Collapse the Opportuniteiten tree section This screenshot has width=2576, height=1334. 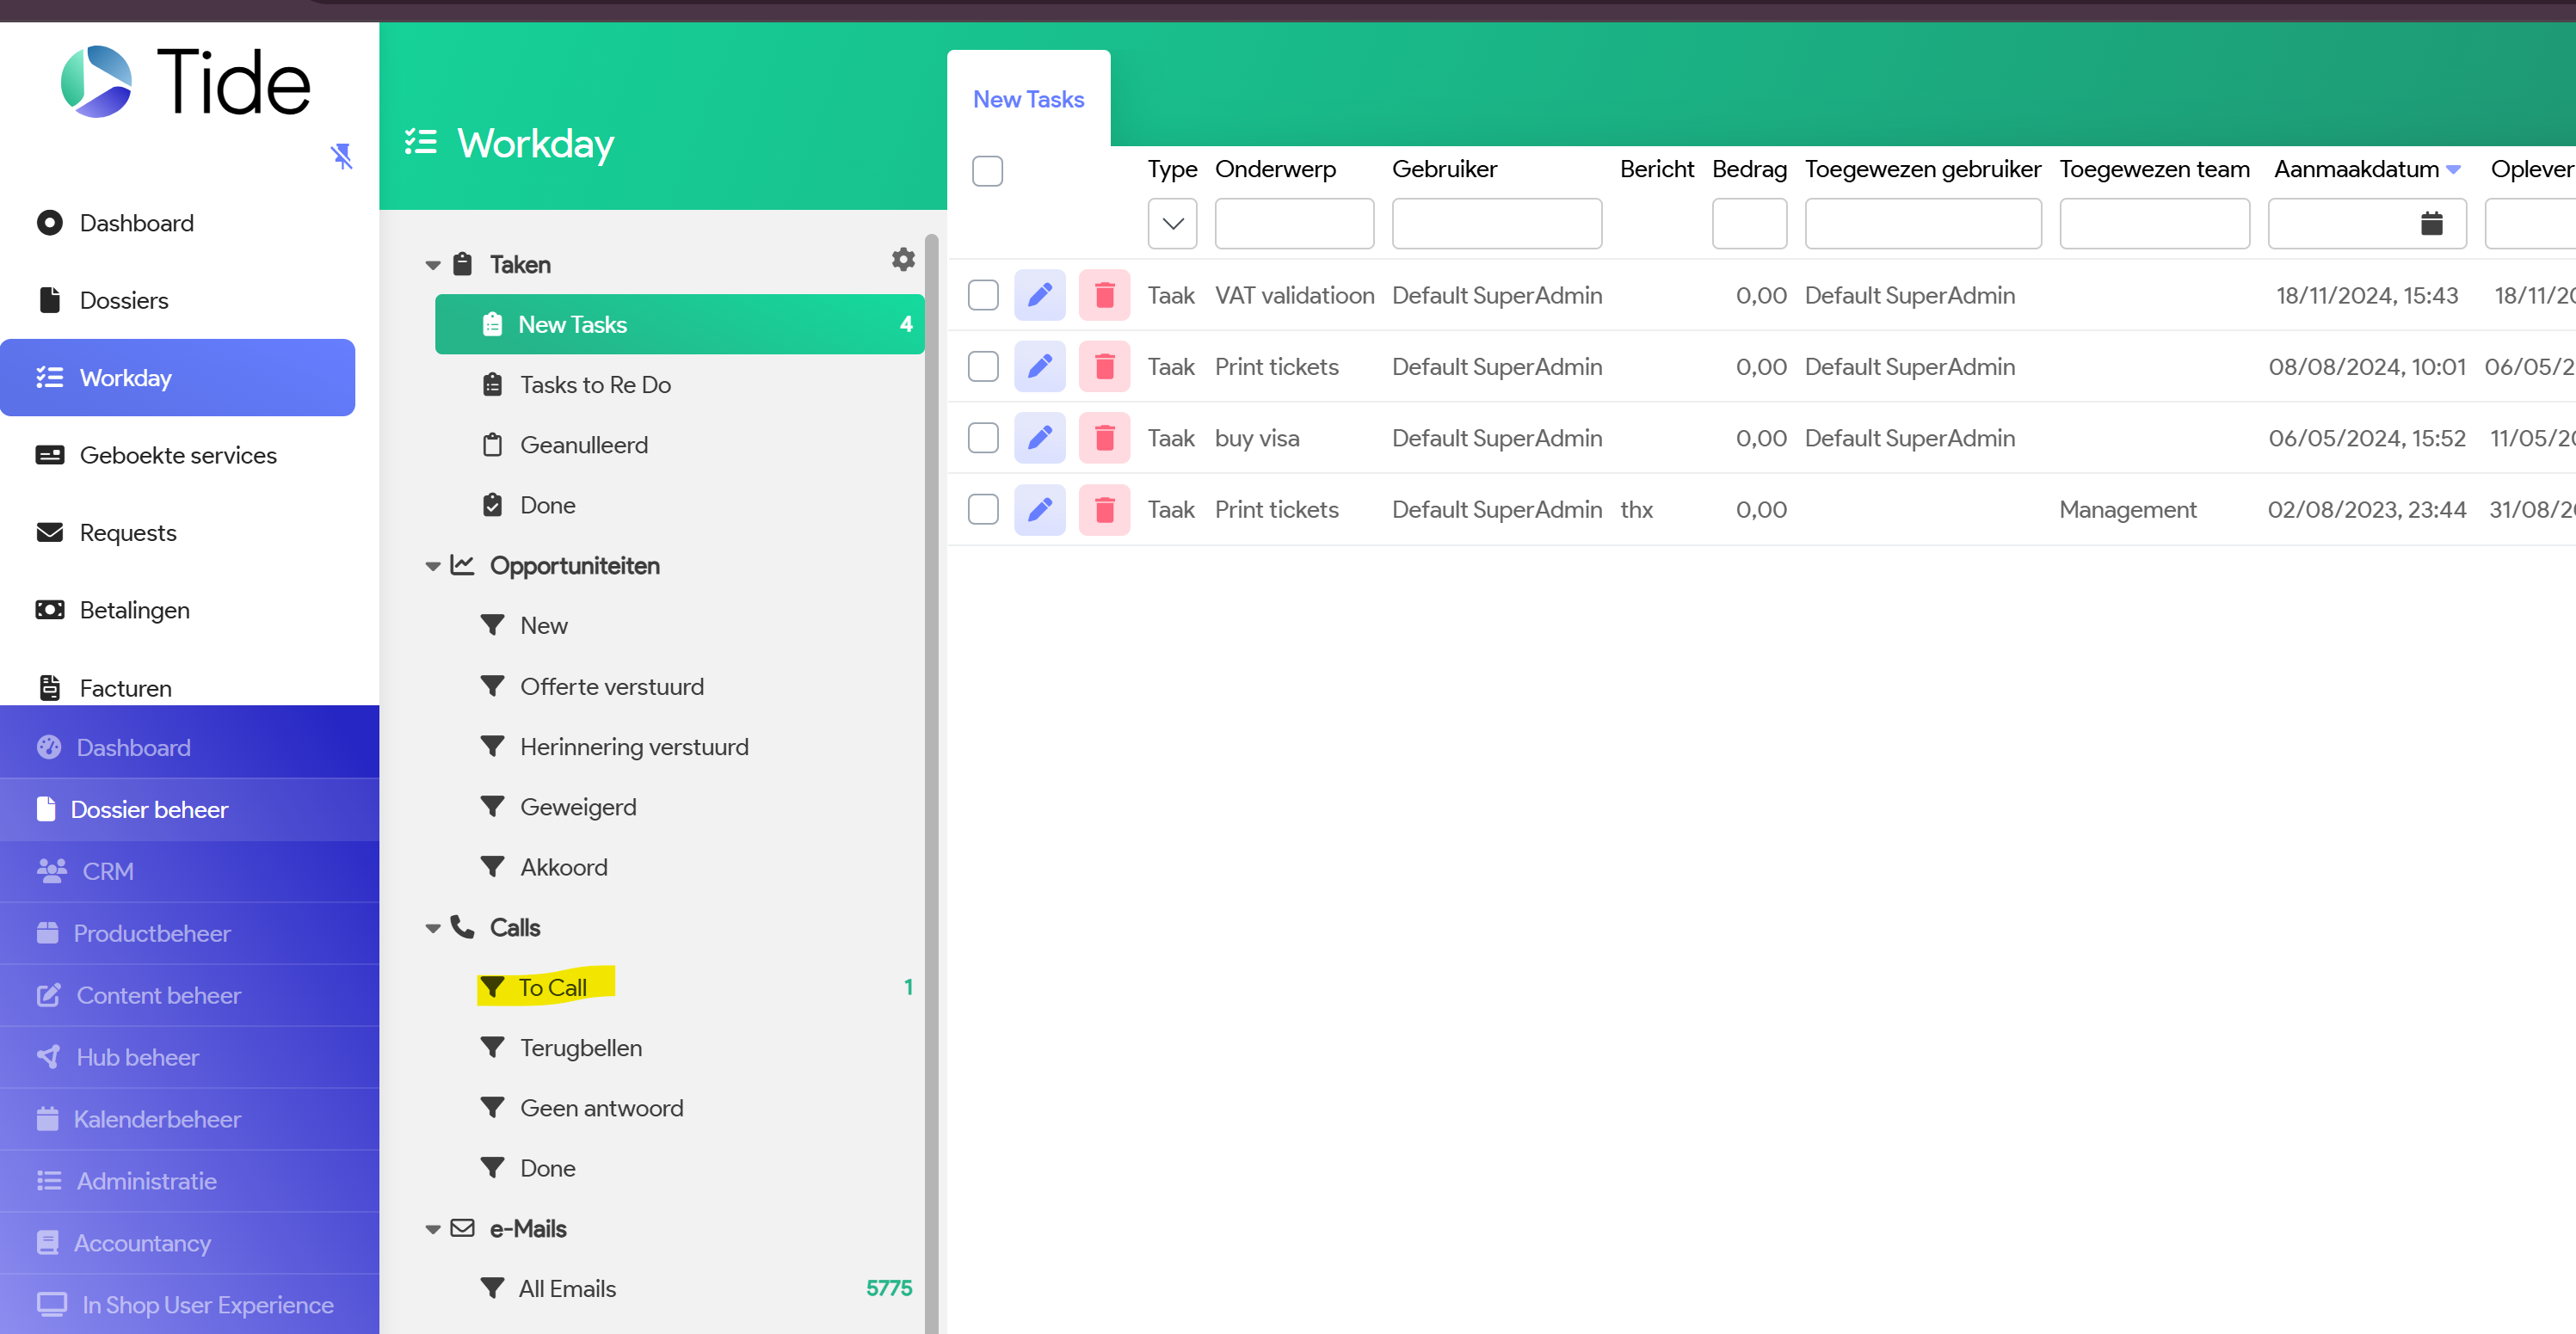pos(433,566)
